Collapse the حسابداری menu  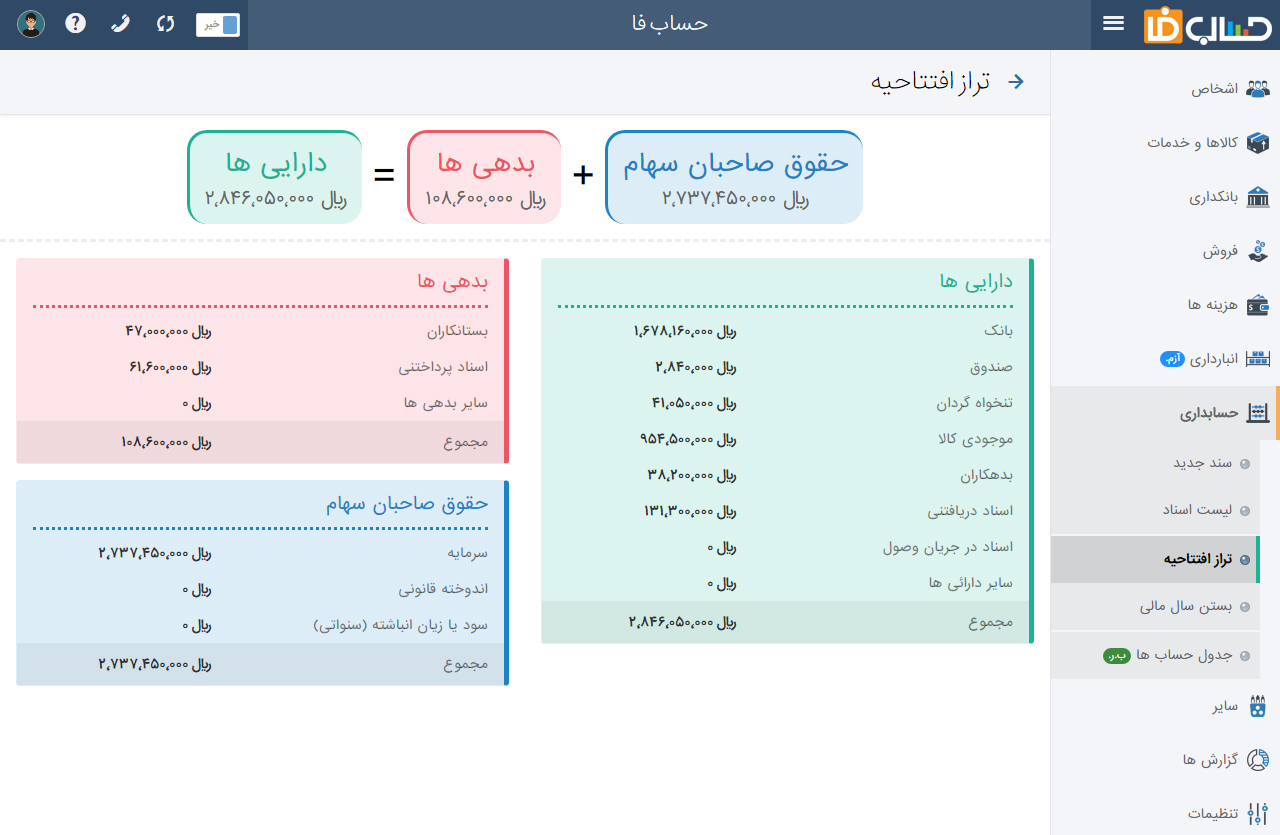[x=1165, y=413]
